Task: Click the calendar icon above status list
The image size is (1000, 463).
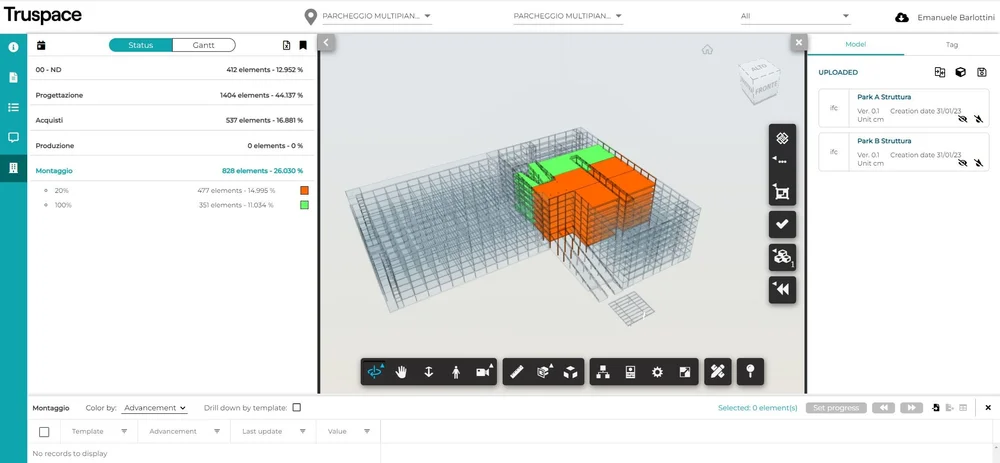Action: (x=41, y=45)
